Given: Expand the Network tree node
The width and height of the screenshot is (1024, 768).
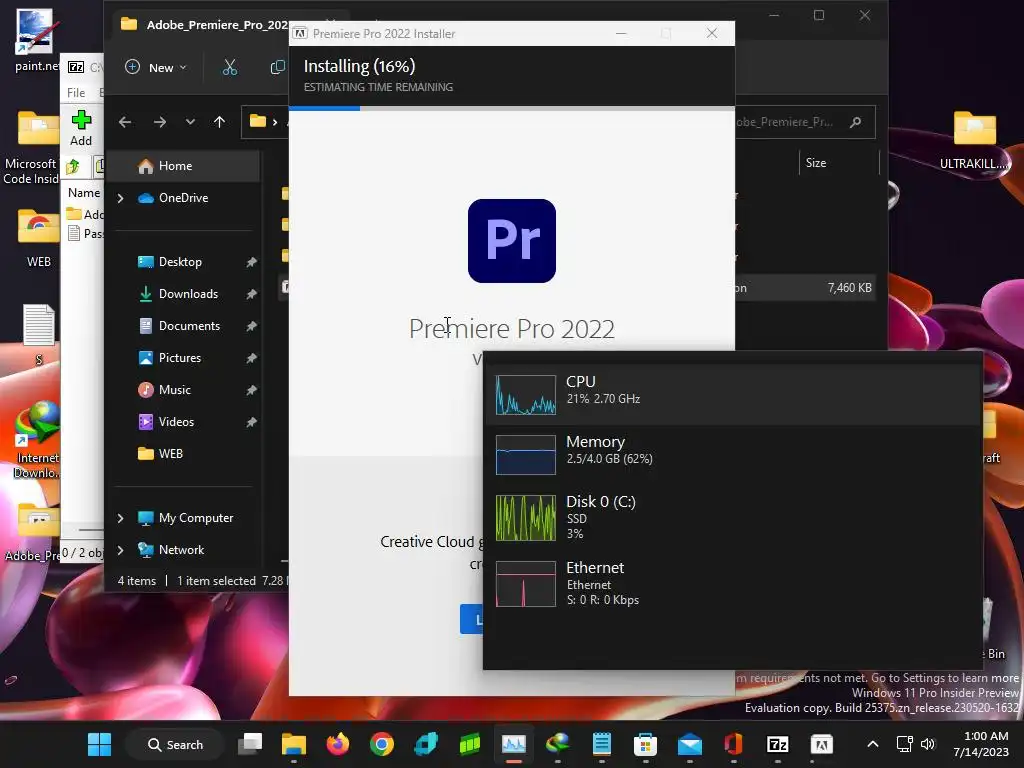Looking at the screenshot, I should point(121,550).
